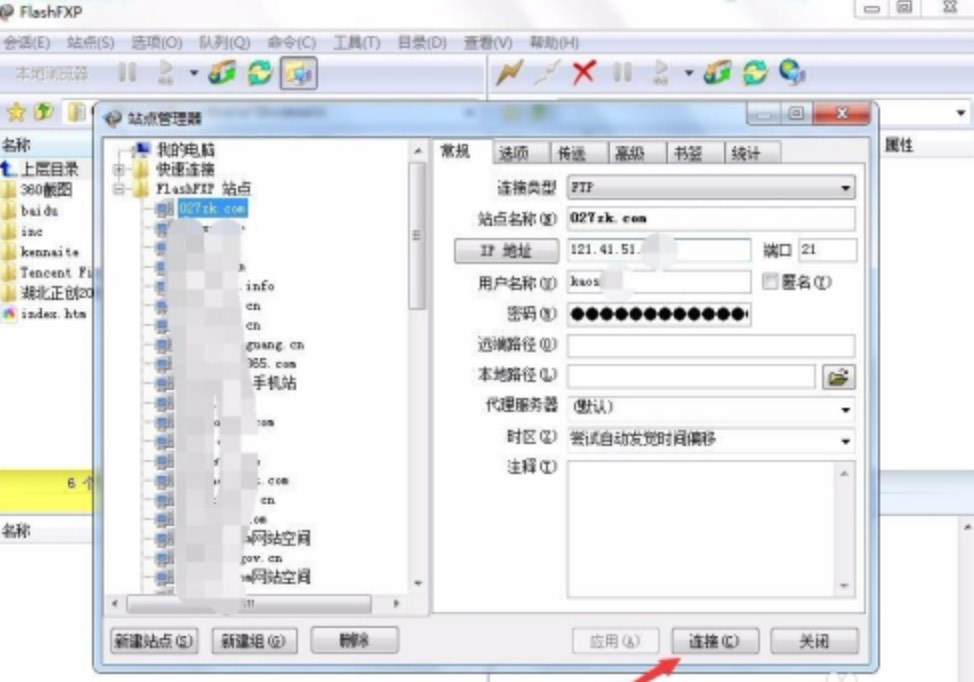Click the red X abort icon
The height and width of the screenshot is (682, 974).
tap(584, 73)
